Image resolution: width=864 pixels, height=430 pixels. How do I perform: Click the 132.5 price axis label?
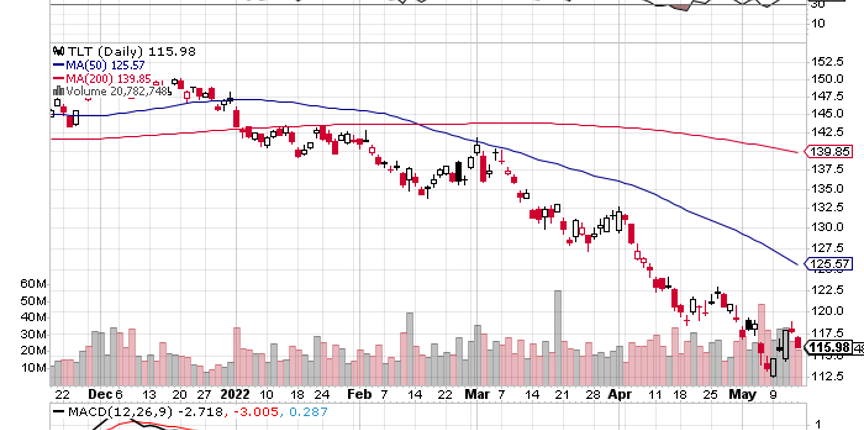pos(827,207)
